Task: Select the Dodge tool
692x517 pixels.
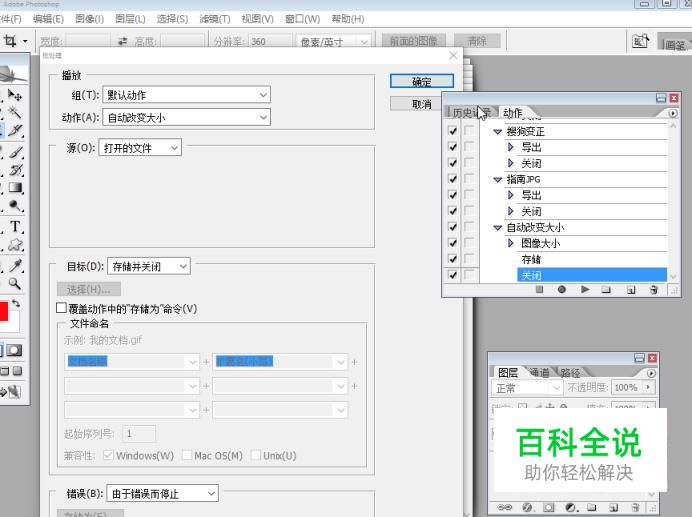Action: pos(15,207)
